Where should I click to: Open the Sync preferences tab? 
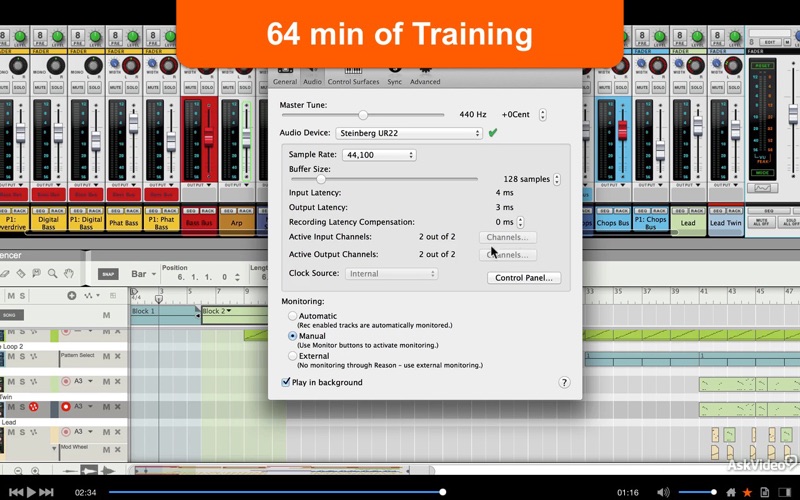point(394,77)
